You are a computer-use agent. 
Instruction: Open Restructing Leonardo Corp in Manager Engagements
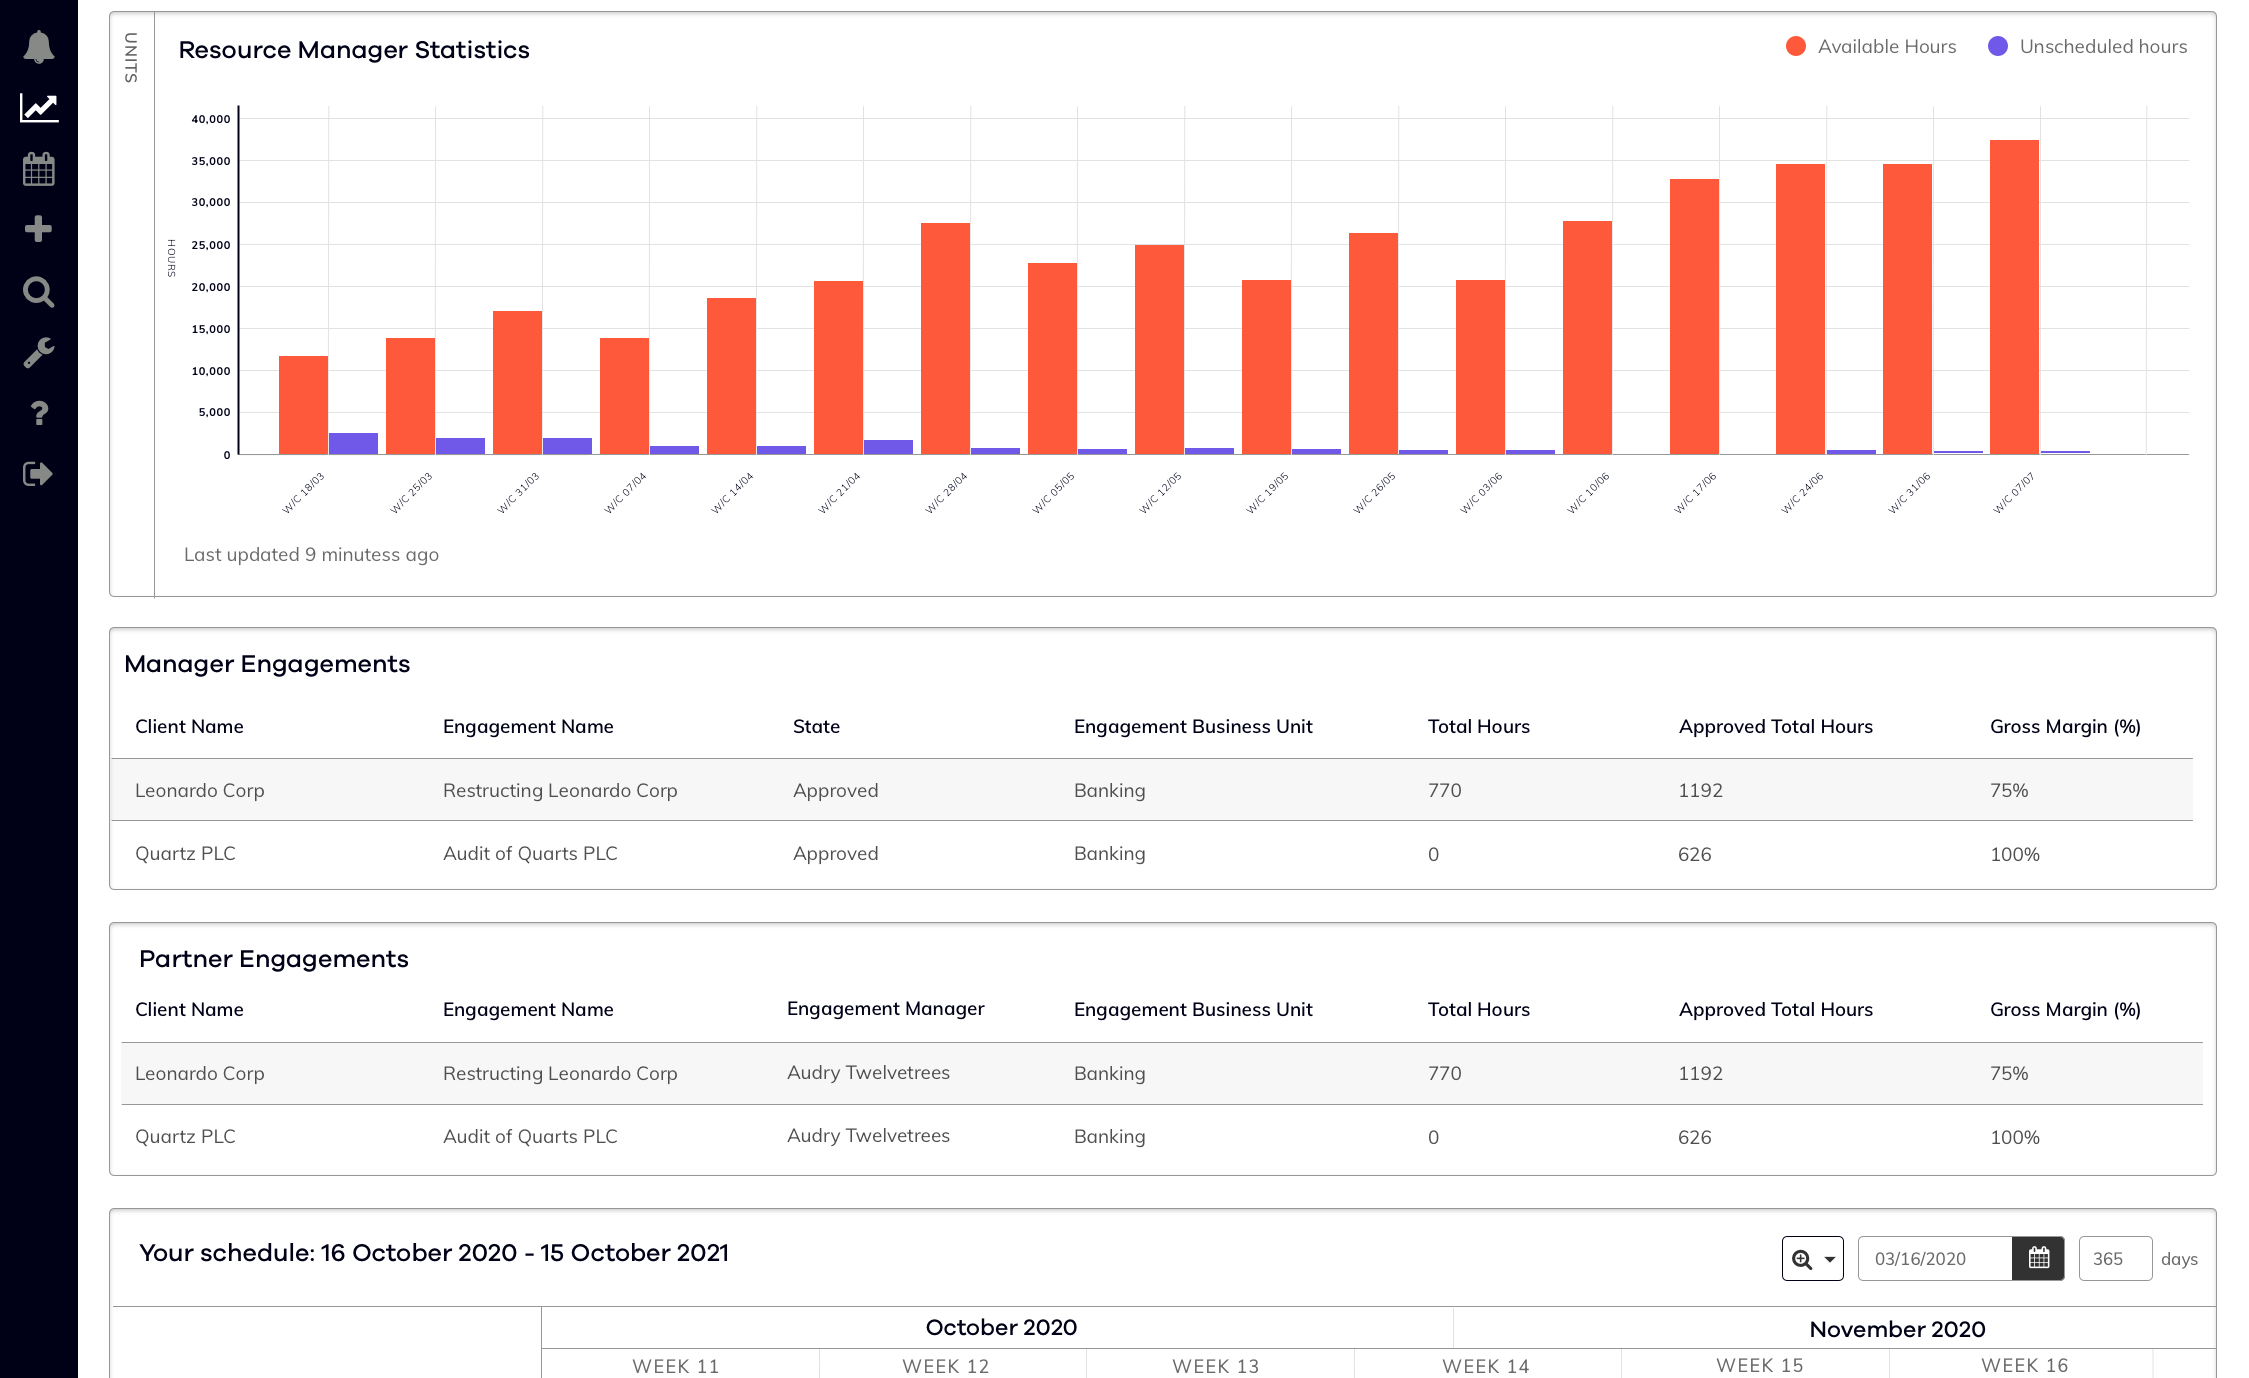(559, 790)
